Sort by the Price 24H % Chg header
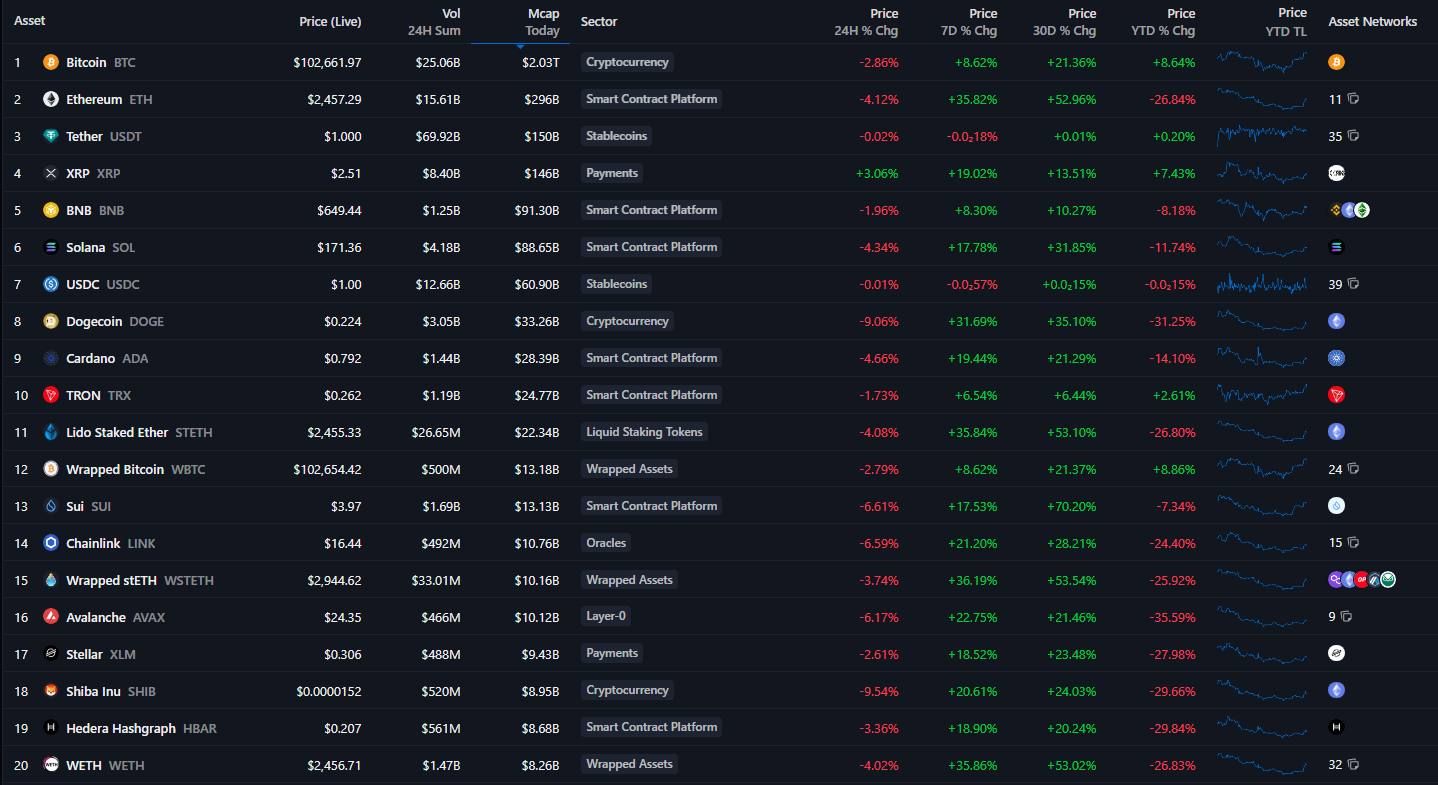This screenshot has width=1438, height=785. coord(866,22)
